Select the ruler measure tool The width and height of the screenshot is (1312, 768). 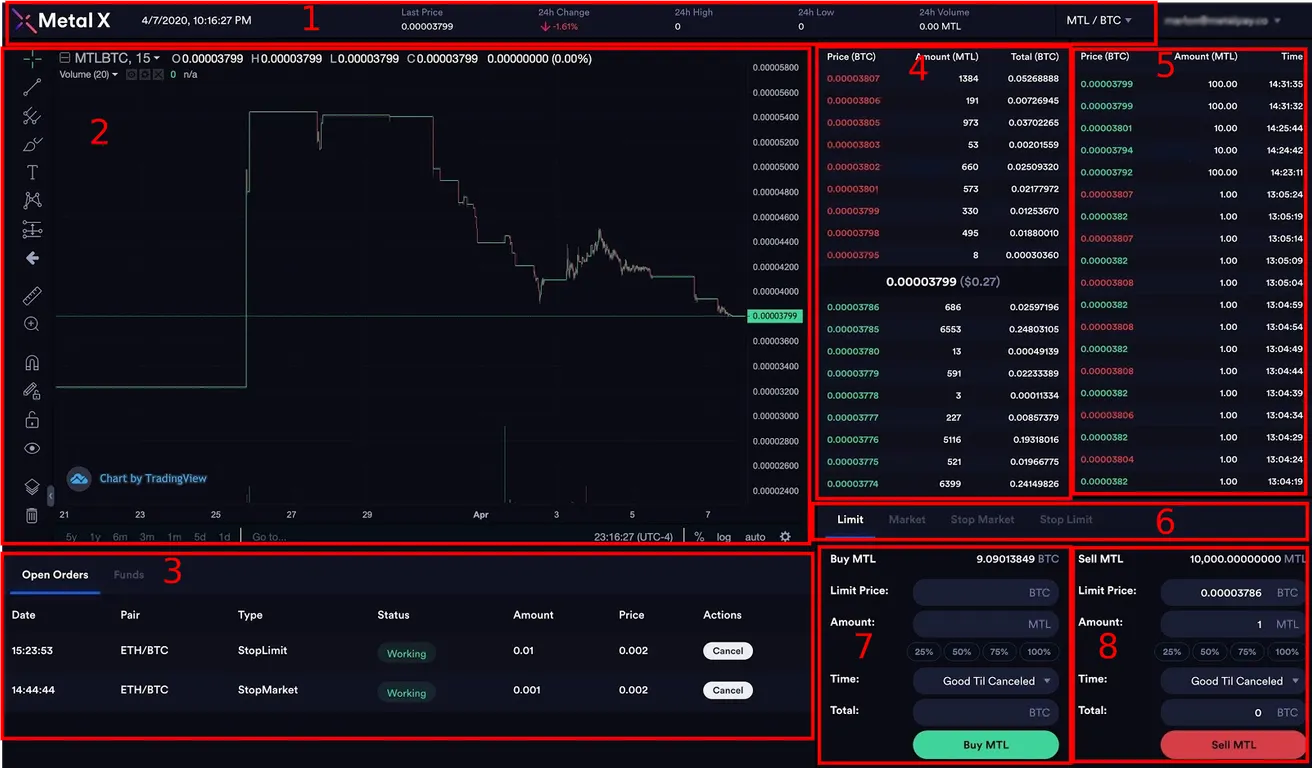[x=32, y=296]
